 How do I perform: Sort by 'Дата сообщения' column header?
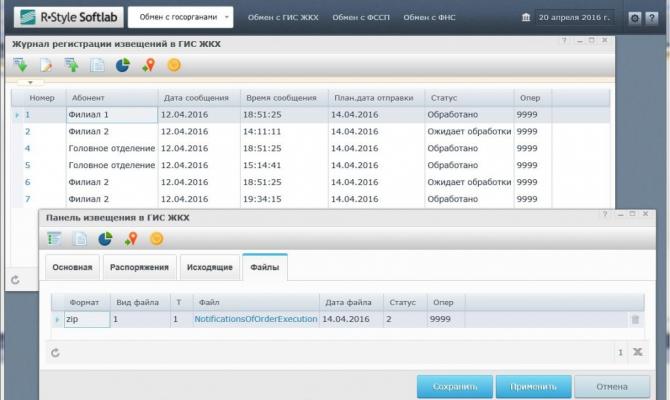(199, 98)
